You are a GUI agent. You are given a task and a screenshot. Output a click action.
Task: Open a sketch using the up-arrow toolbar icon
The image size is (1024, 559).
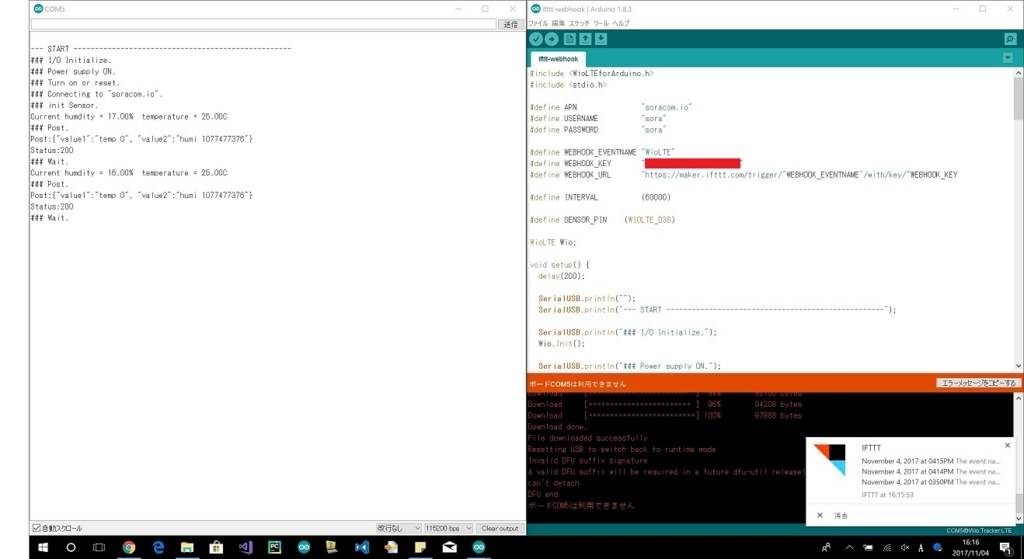586,39
